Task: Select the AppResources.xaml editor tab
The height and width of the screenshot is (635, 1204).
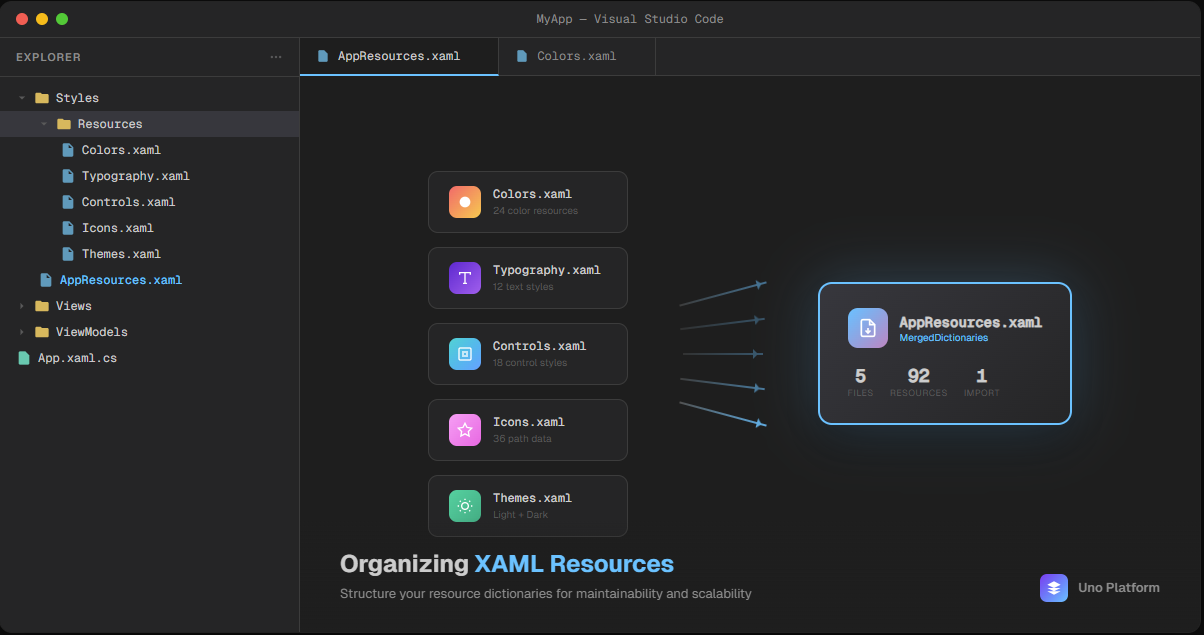Action: click(x=398, y=56)
